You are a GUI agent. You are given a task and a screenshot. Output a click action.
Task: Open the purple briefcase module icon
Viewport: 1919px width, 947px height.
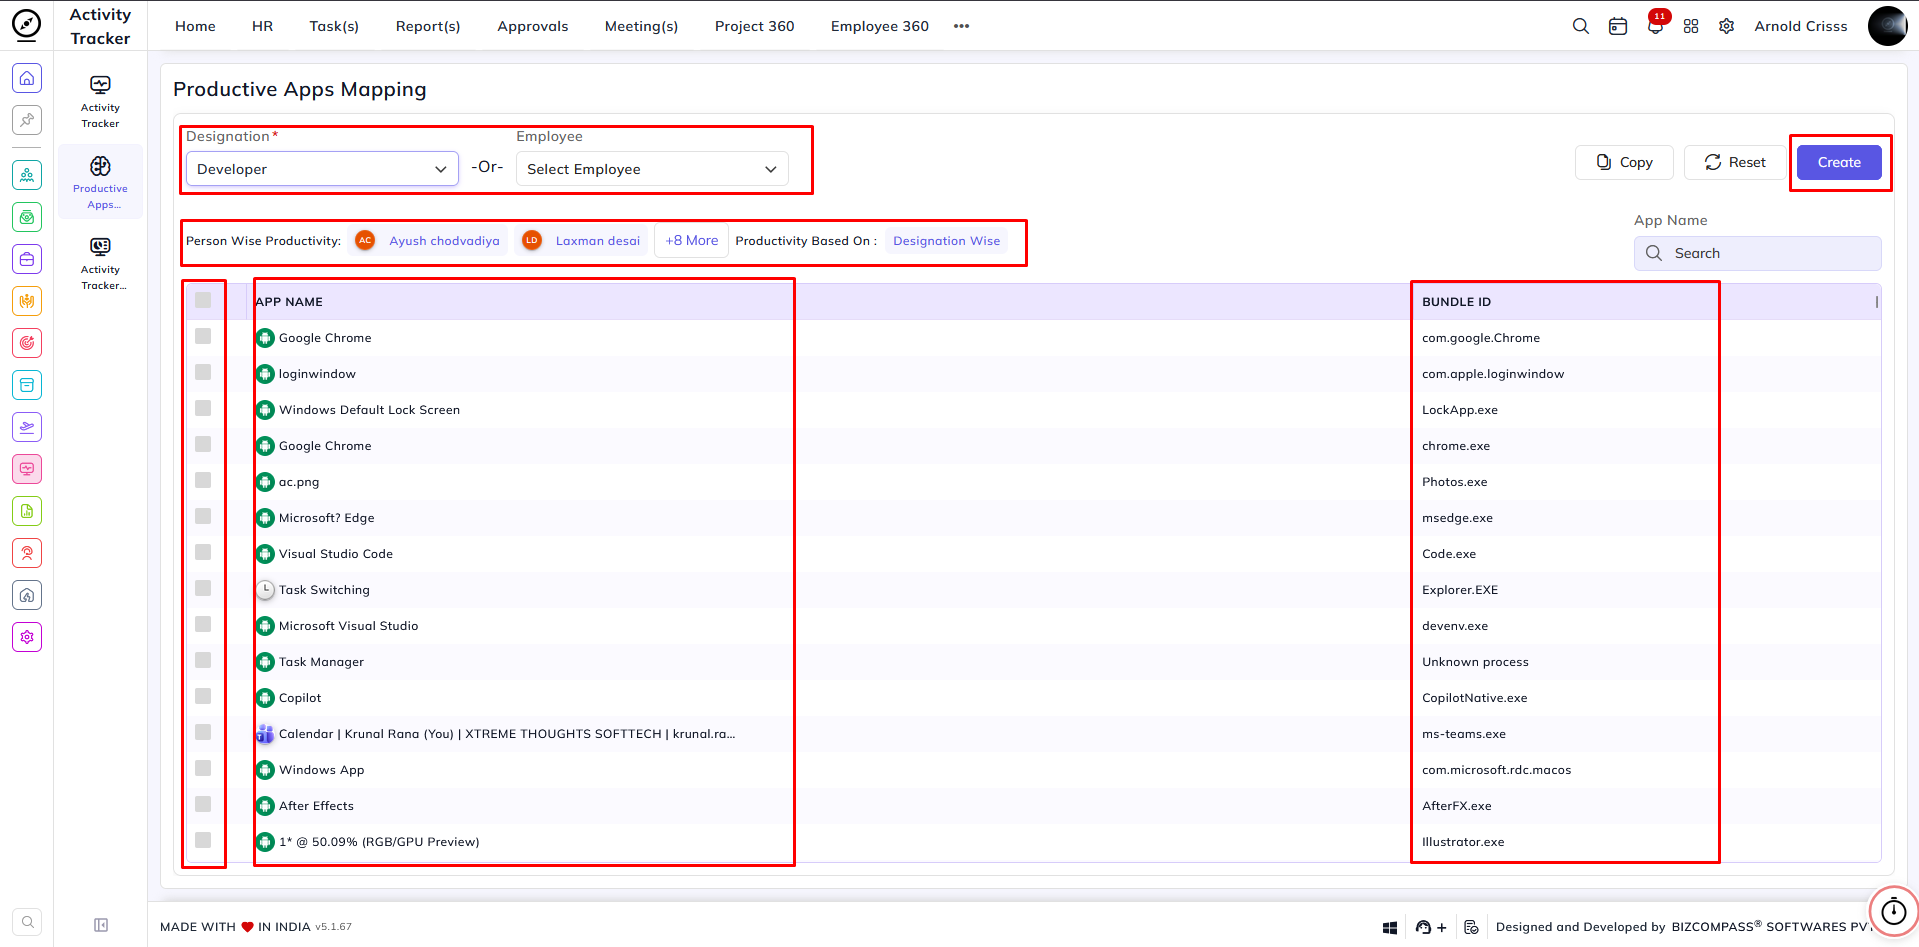tap(27, 259)
